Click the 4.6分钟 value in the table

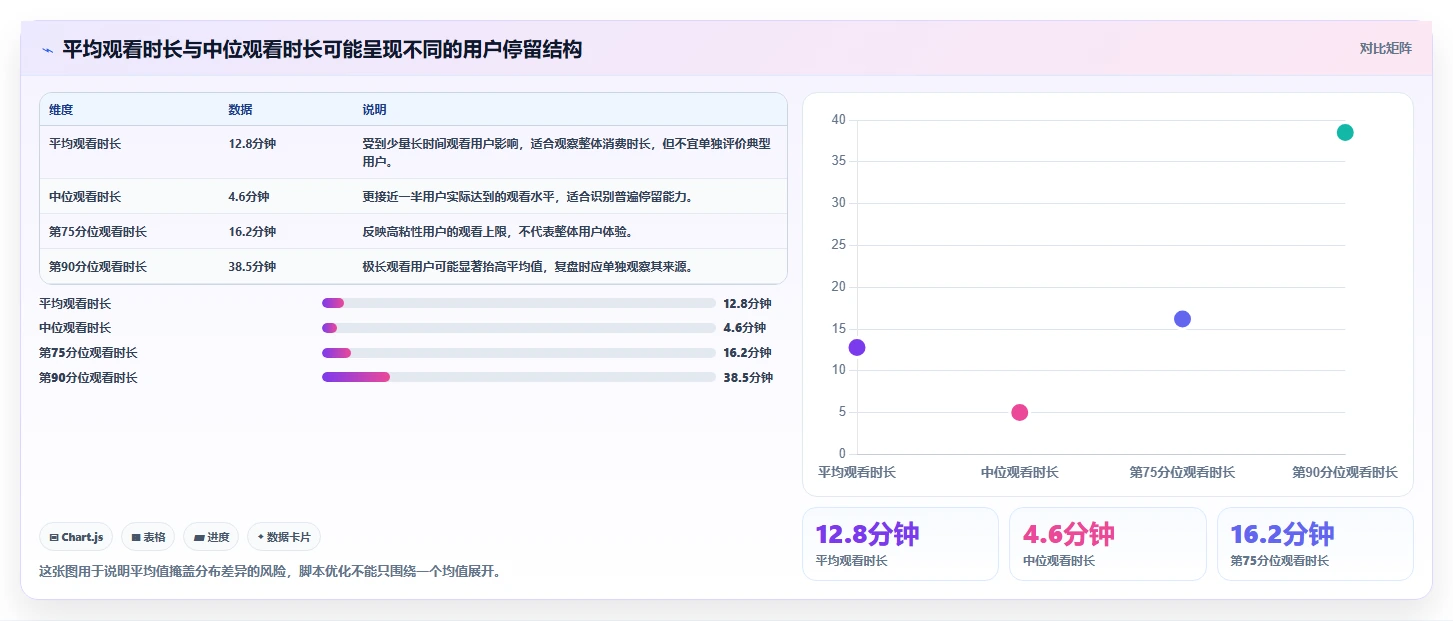(x=249, y=197)
